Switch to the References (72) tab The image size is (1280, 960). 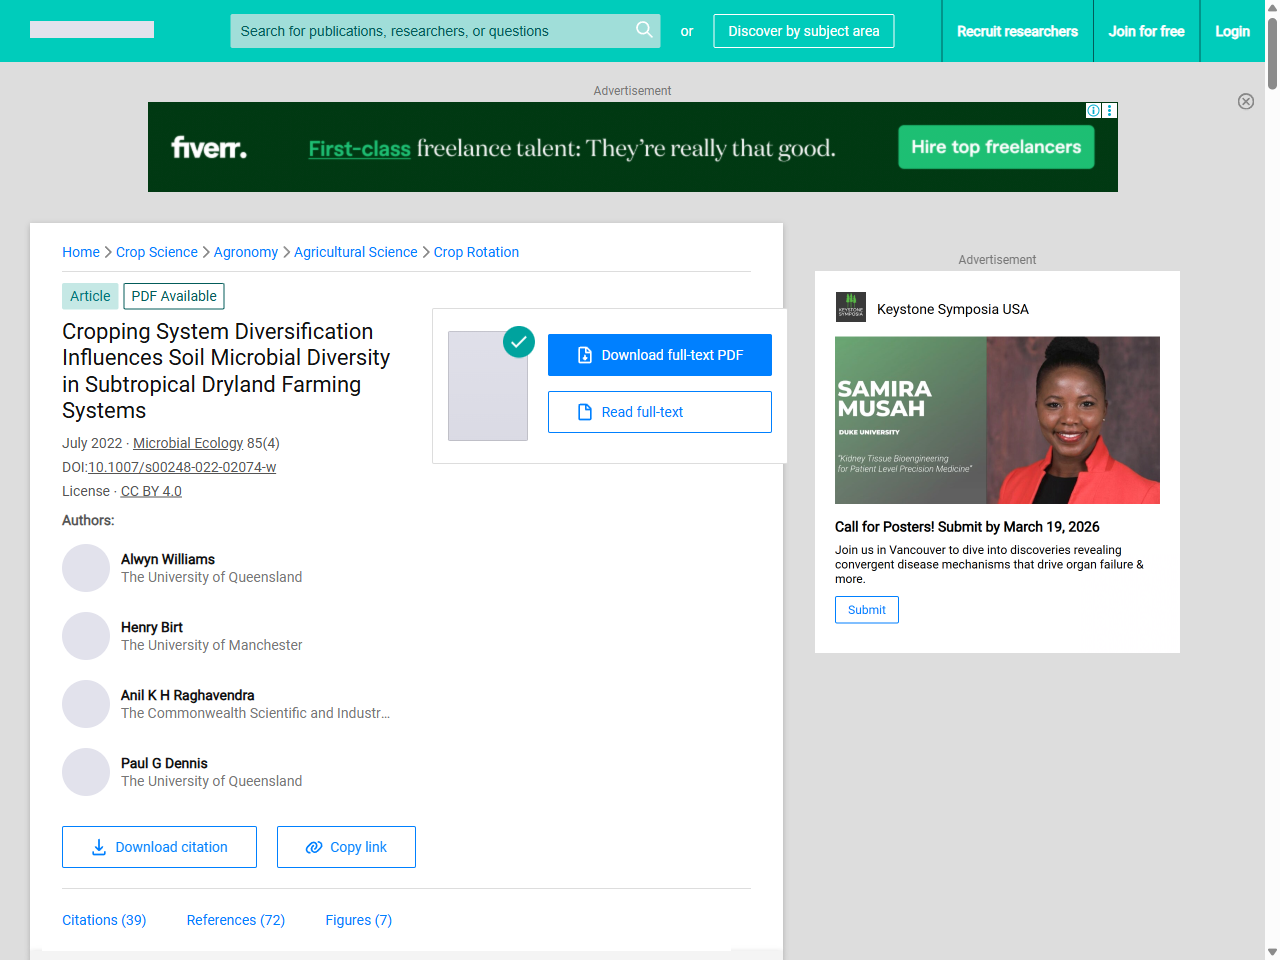[x=235, y=920]
